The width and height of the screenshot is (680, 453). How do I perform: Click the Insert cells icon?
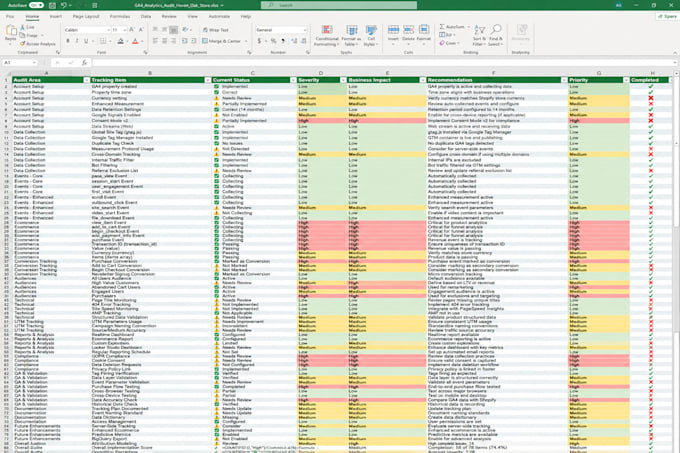click(393, 33)
